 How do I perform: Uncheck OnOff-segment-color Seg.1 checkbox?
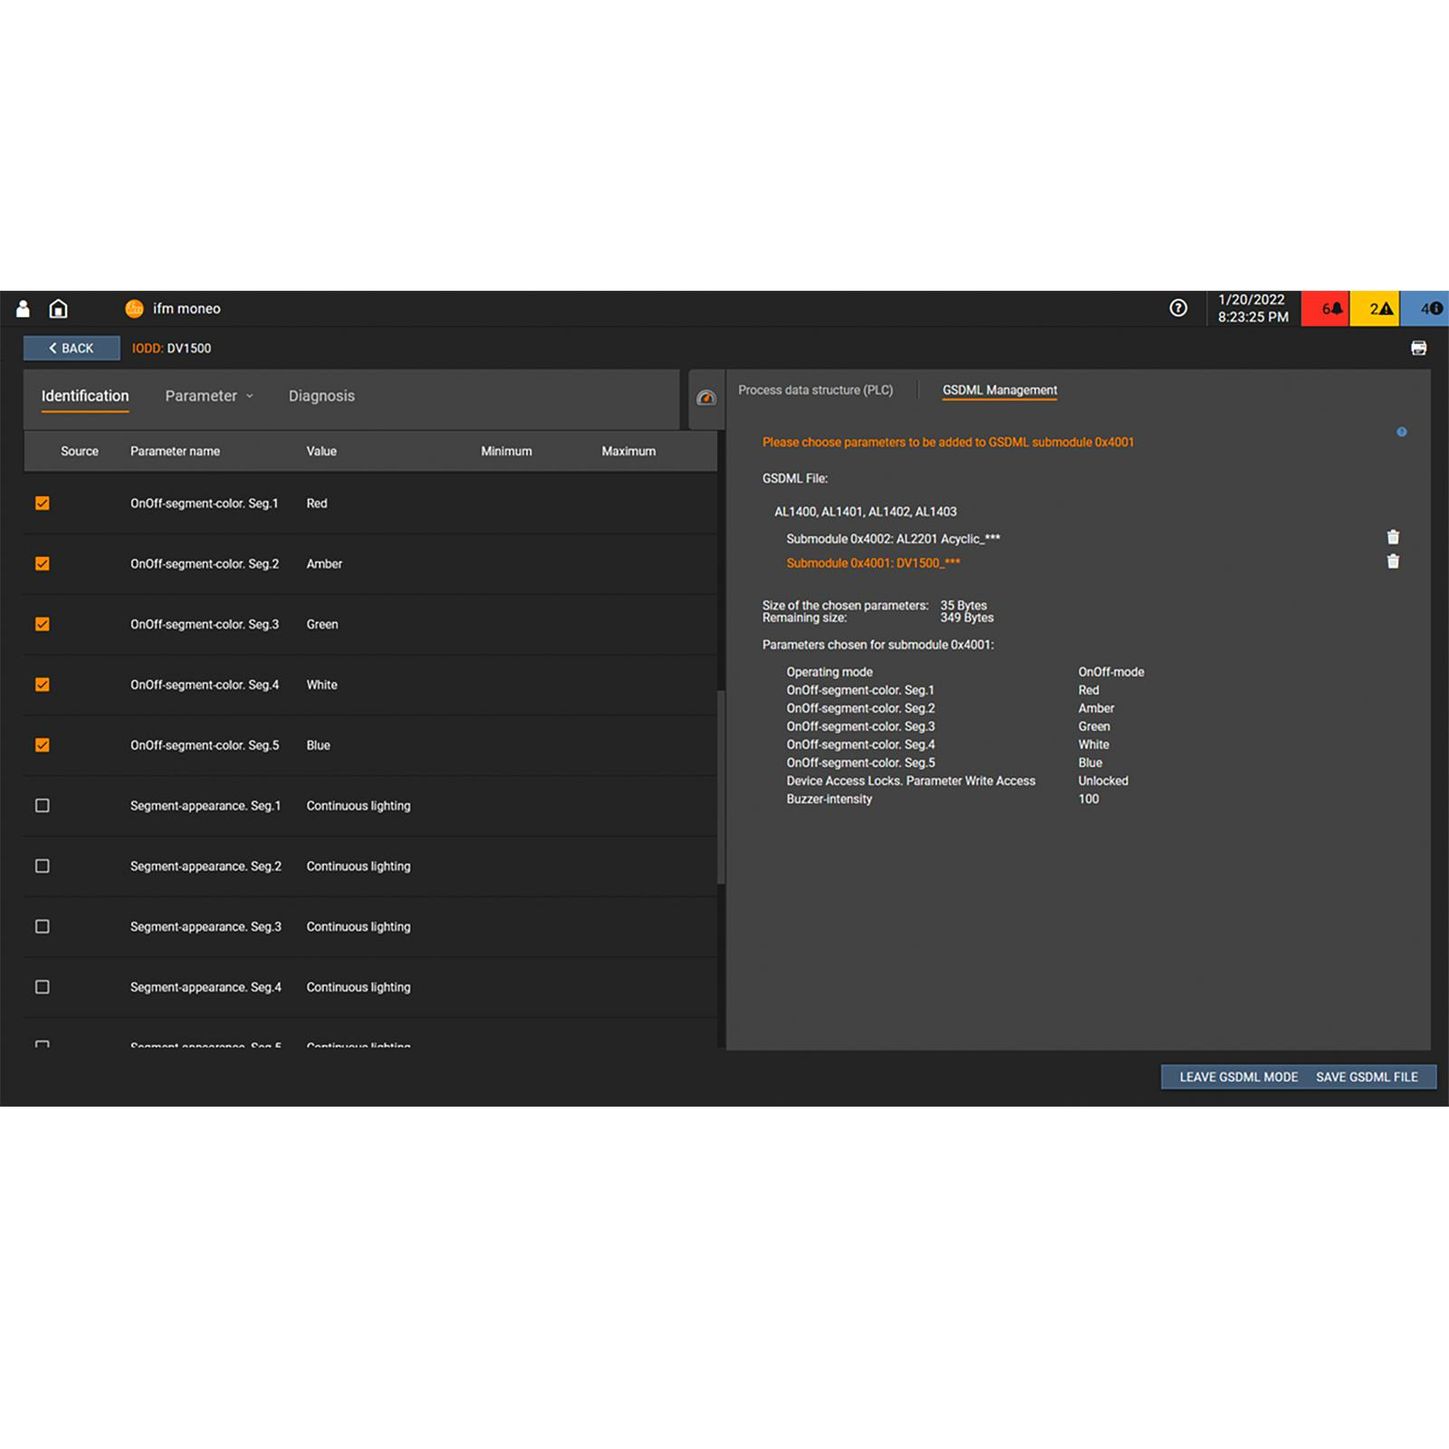tap(42, 503)
